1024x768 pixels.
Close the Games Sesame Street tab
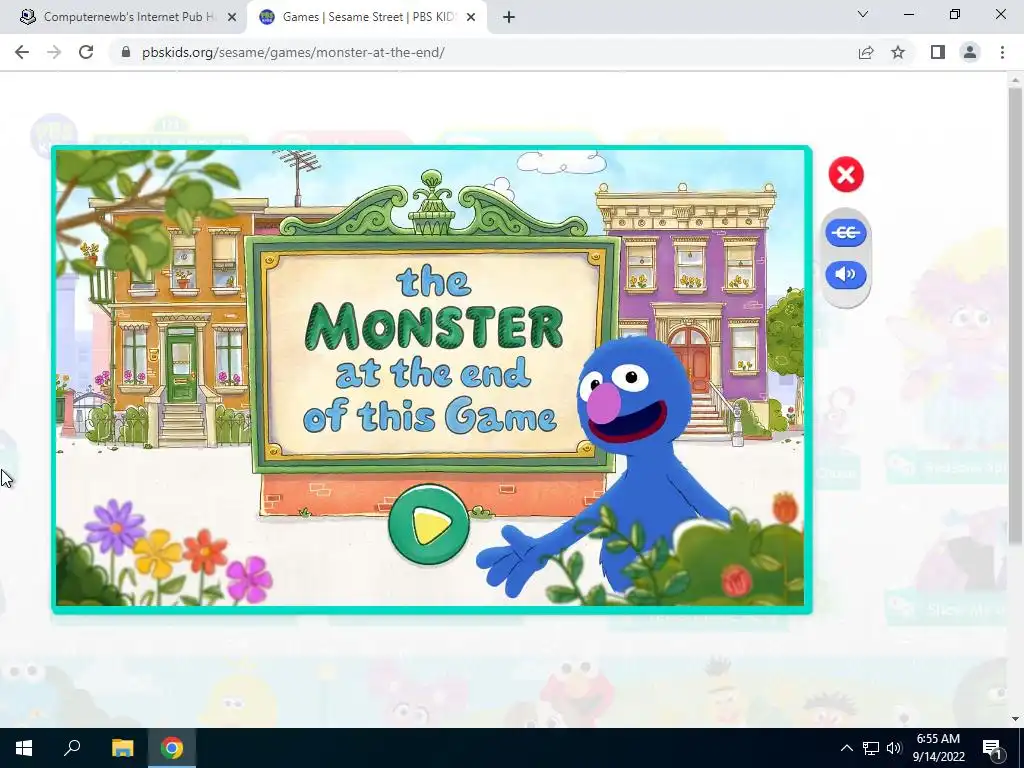[x=471, y=17]
